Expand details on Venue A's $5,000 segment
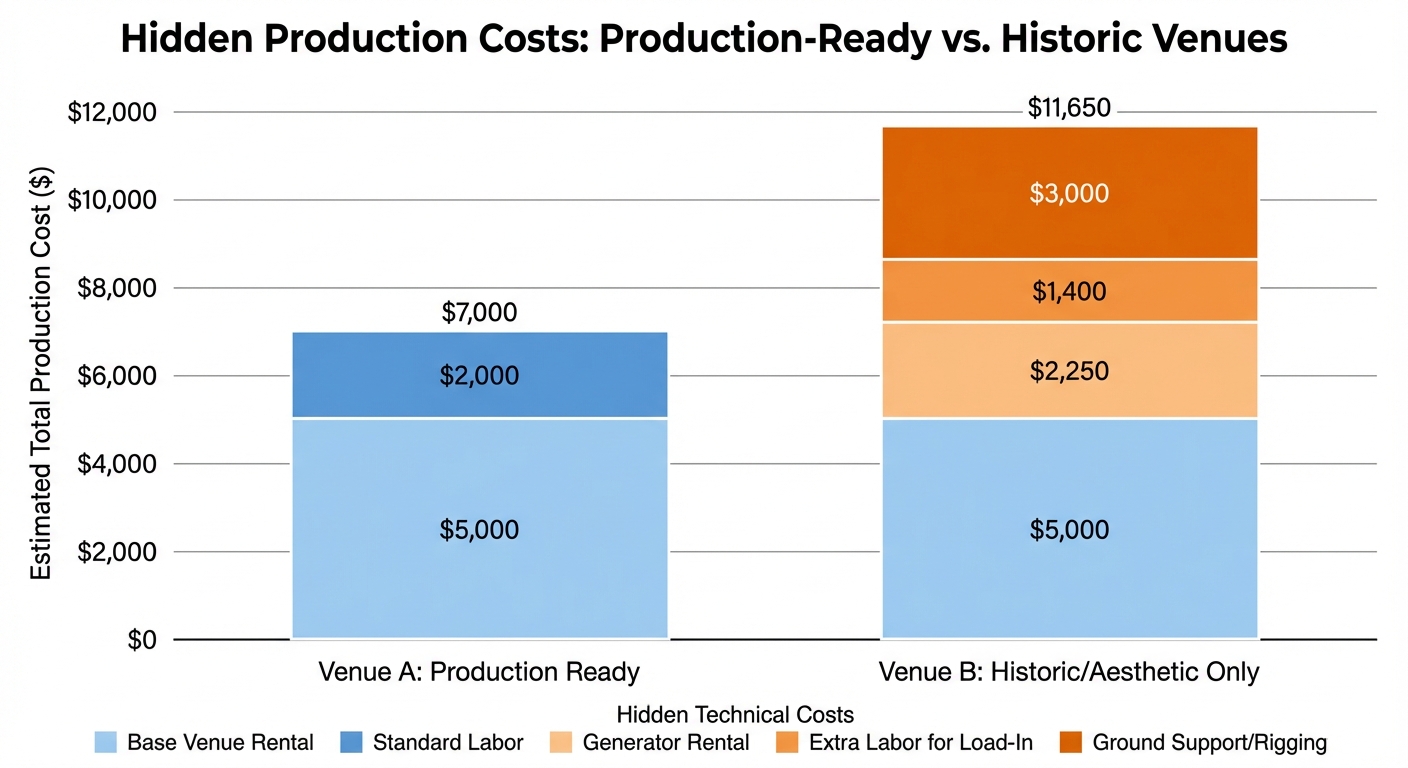The width and height of the screenshot is (1408, 768). pyautogui.click(x=480, y=528)
